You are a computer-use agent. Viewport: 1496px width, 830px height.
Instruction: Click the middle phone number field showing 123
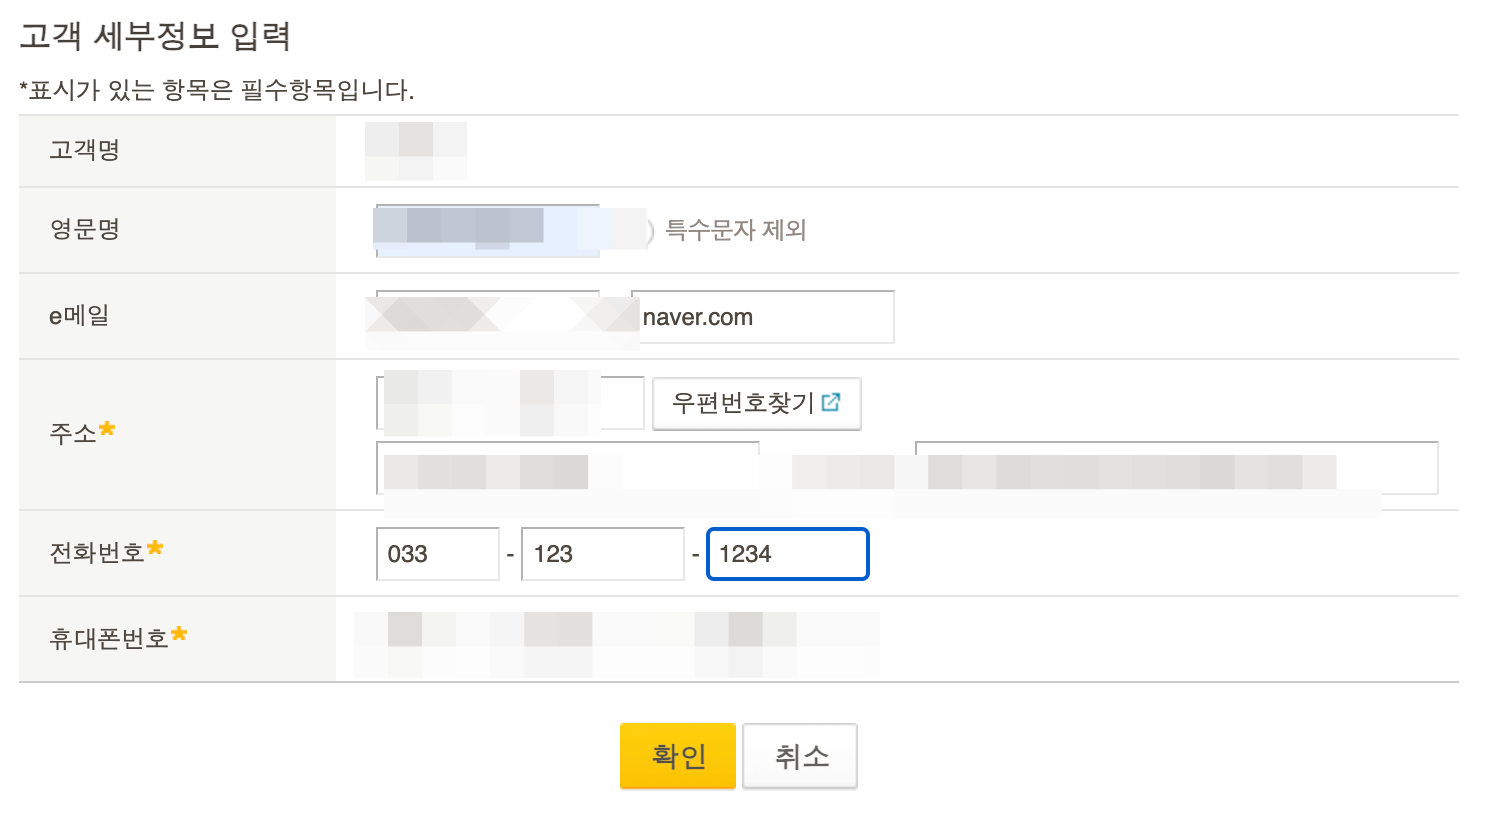(x=602, y=554)
